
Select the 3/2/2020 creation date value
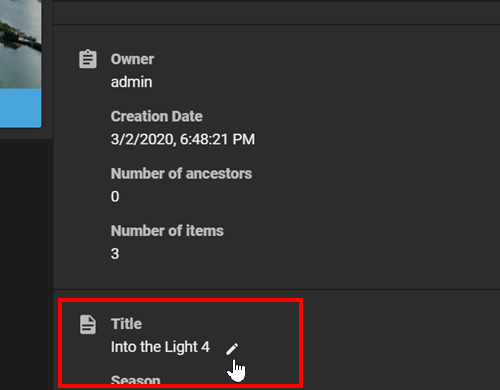(183, 139)
